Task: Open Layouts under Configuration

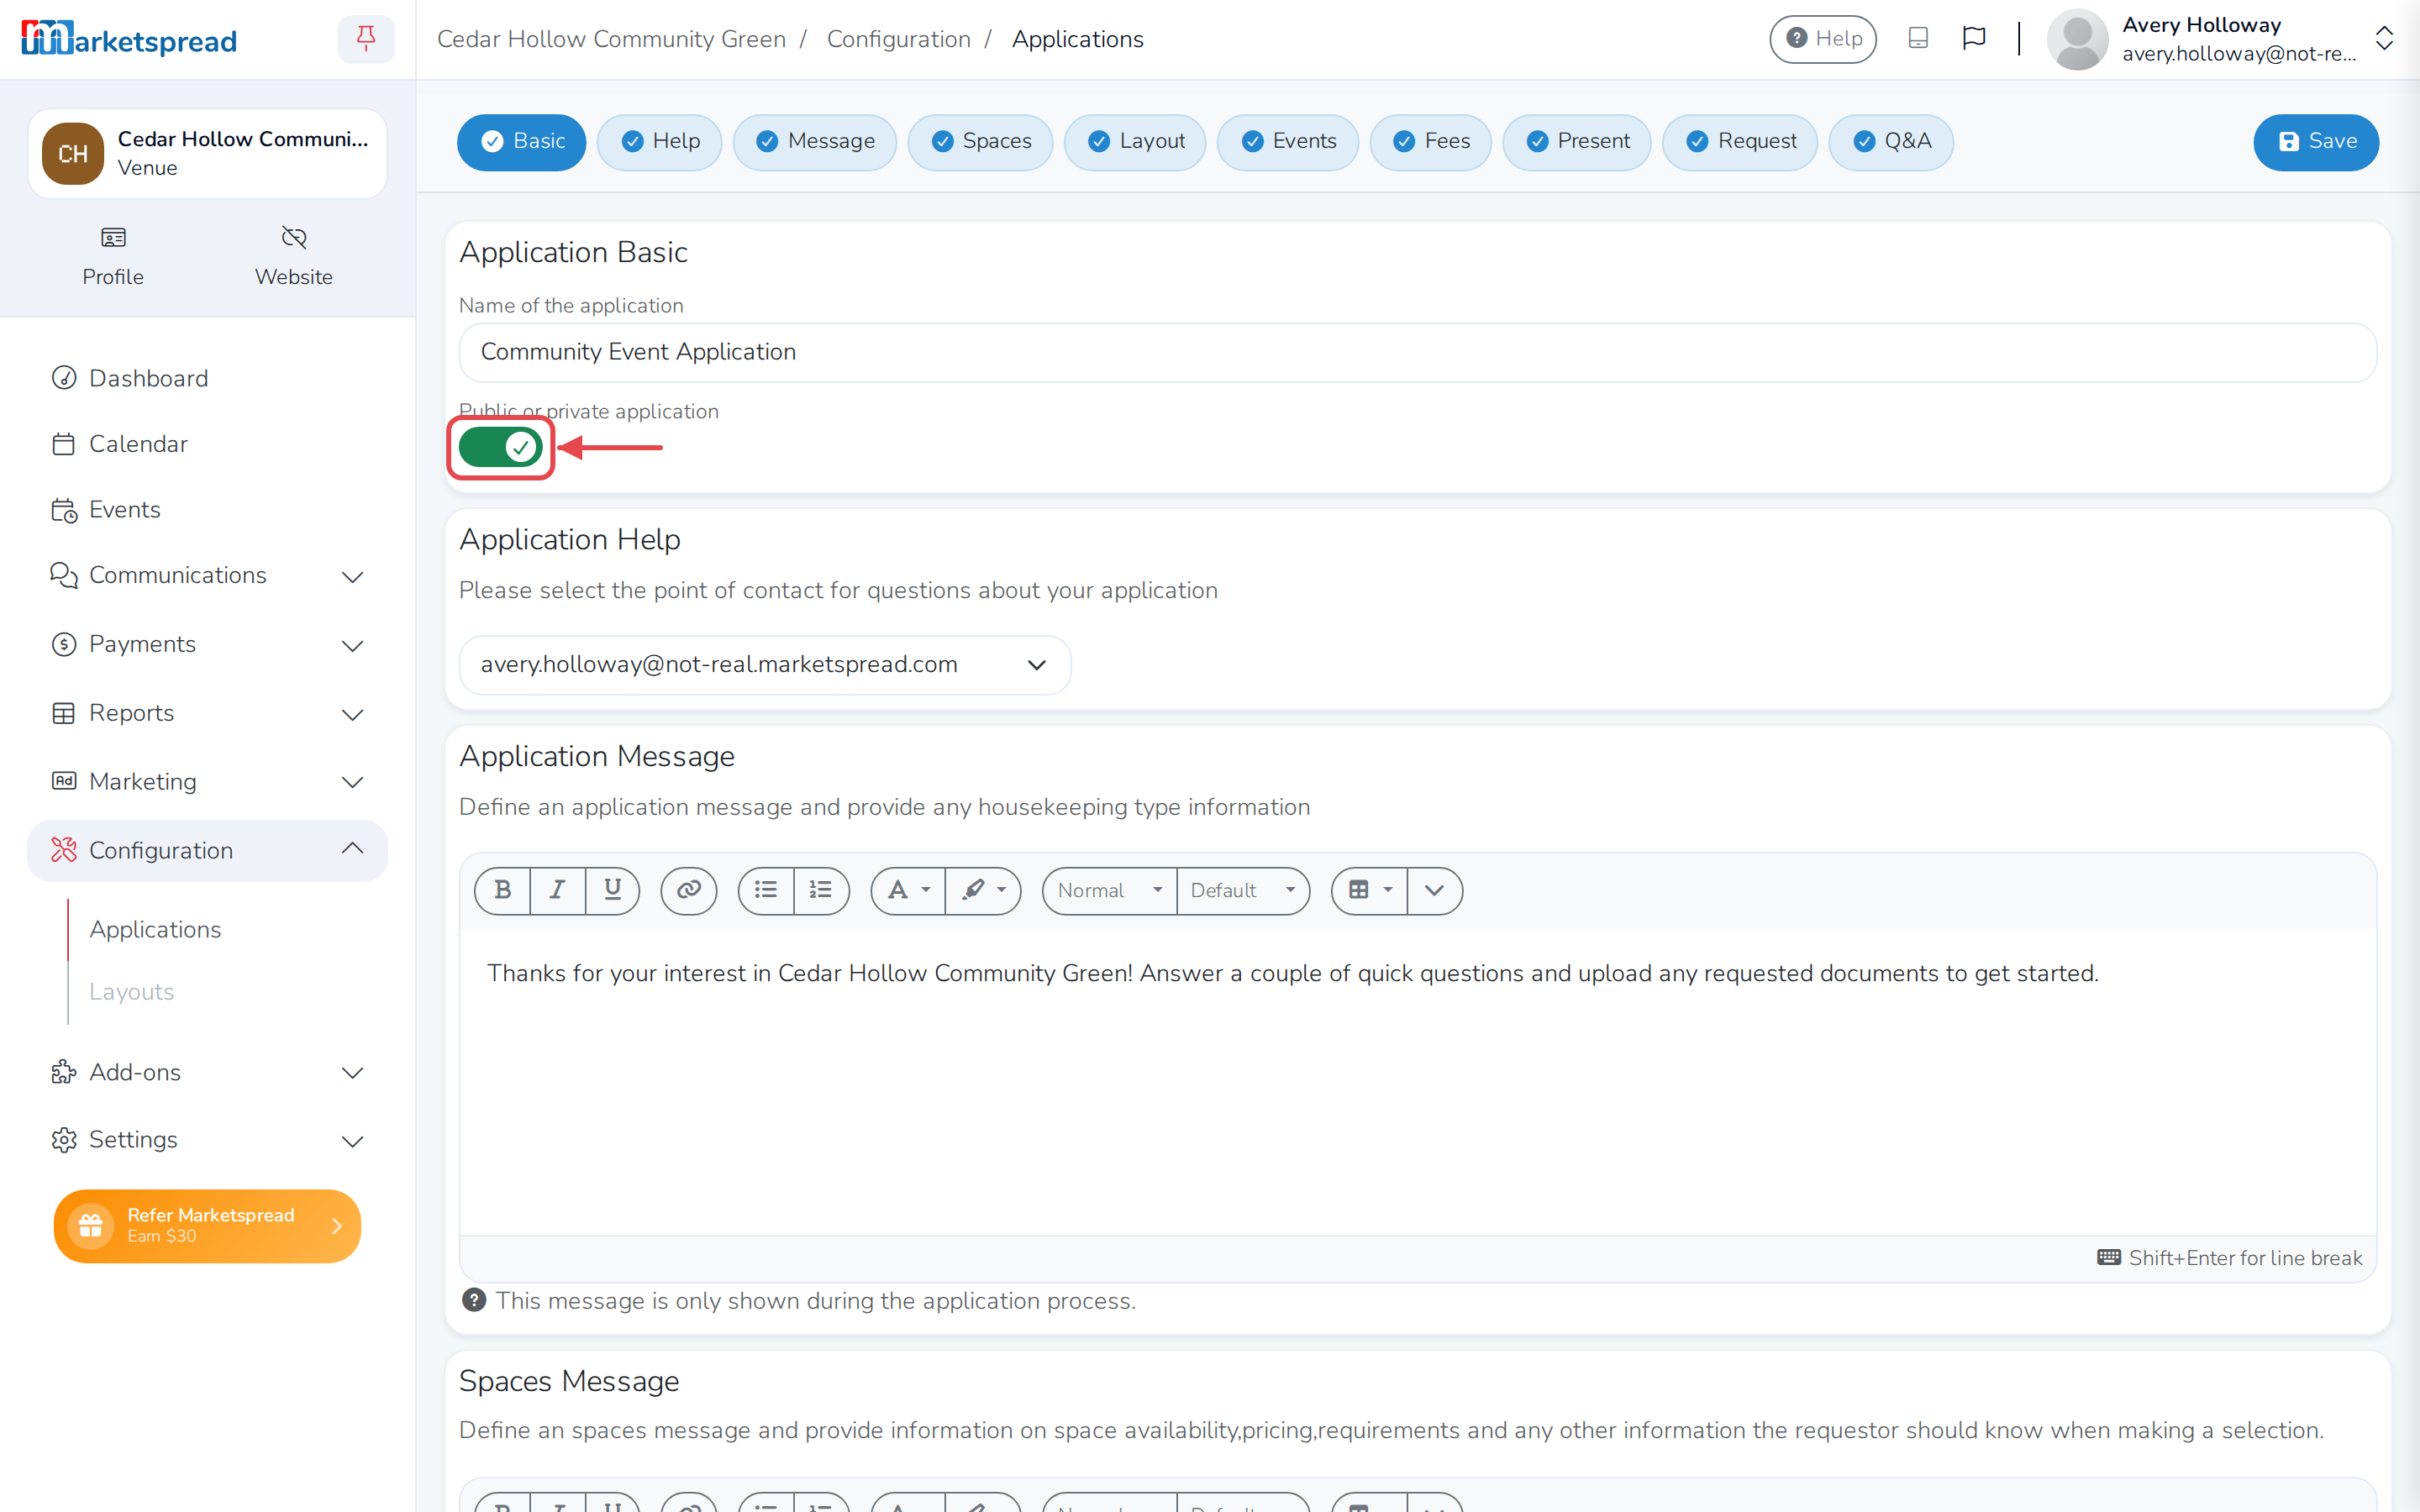Action: point(131,991)
